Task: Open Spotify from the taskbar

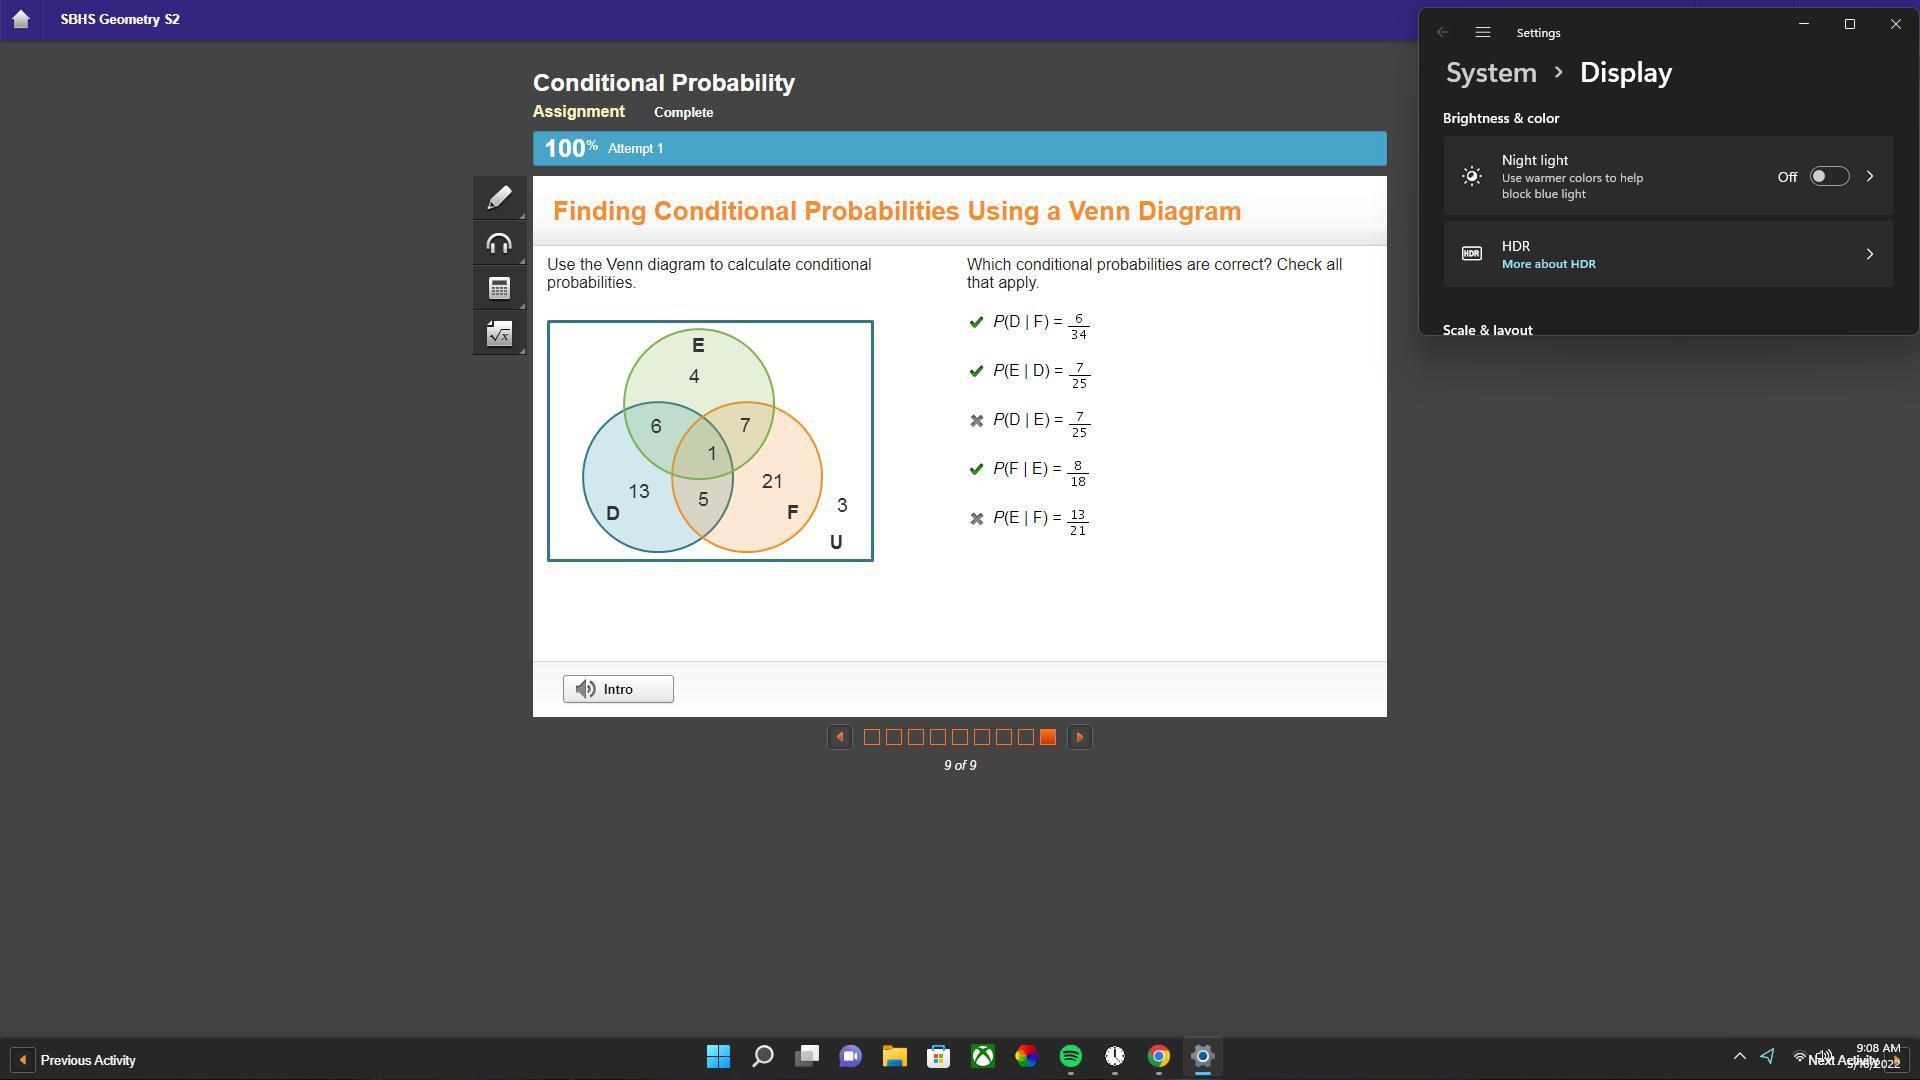Action: [x=1070, y=1056]
